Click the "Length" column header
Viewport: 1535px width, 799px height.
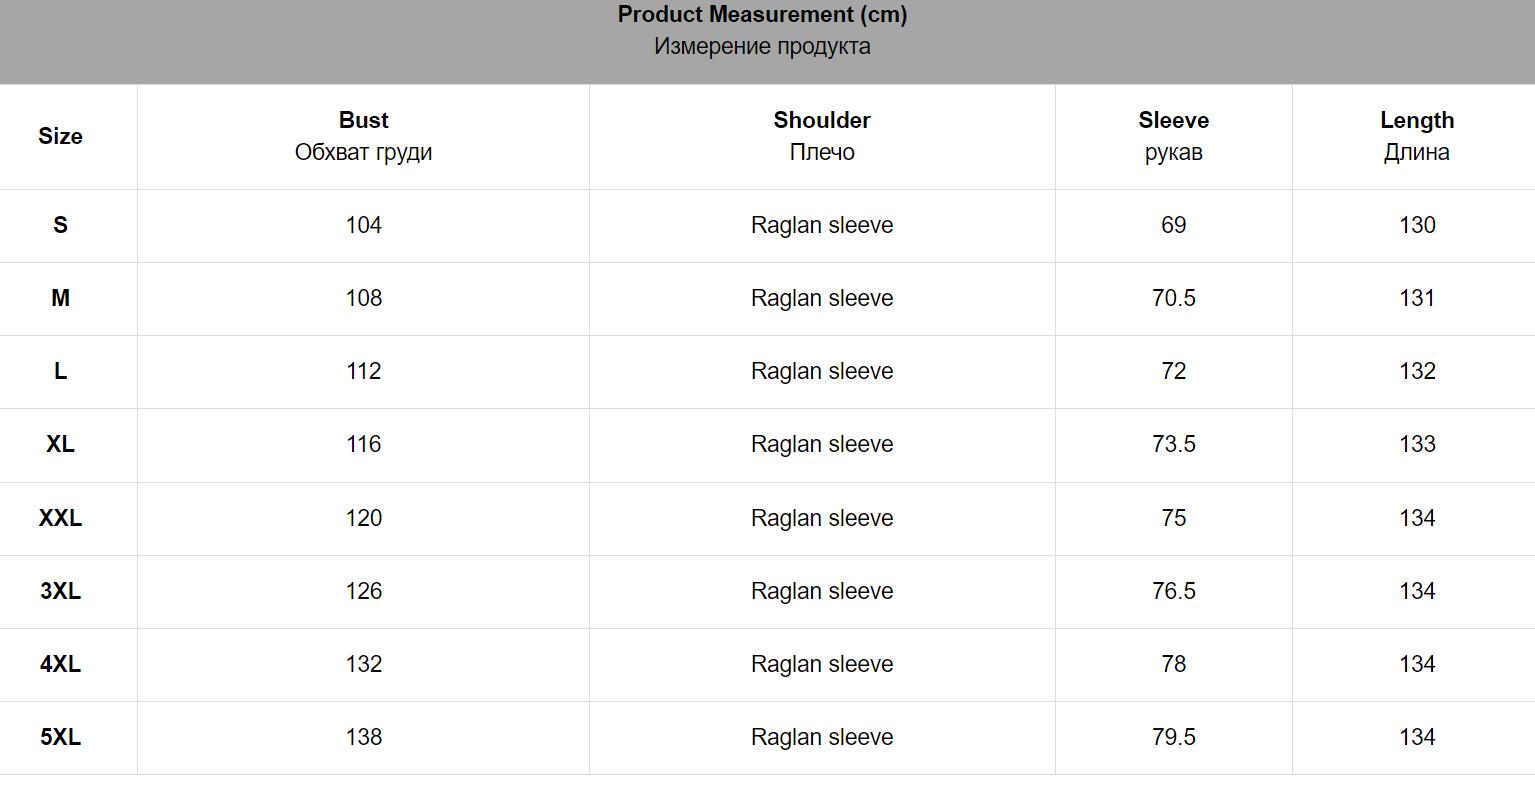point(1416,121)
